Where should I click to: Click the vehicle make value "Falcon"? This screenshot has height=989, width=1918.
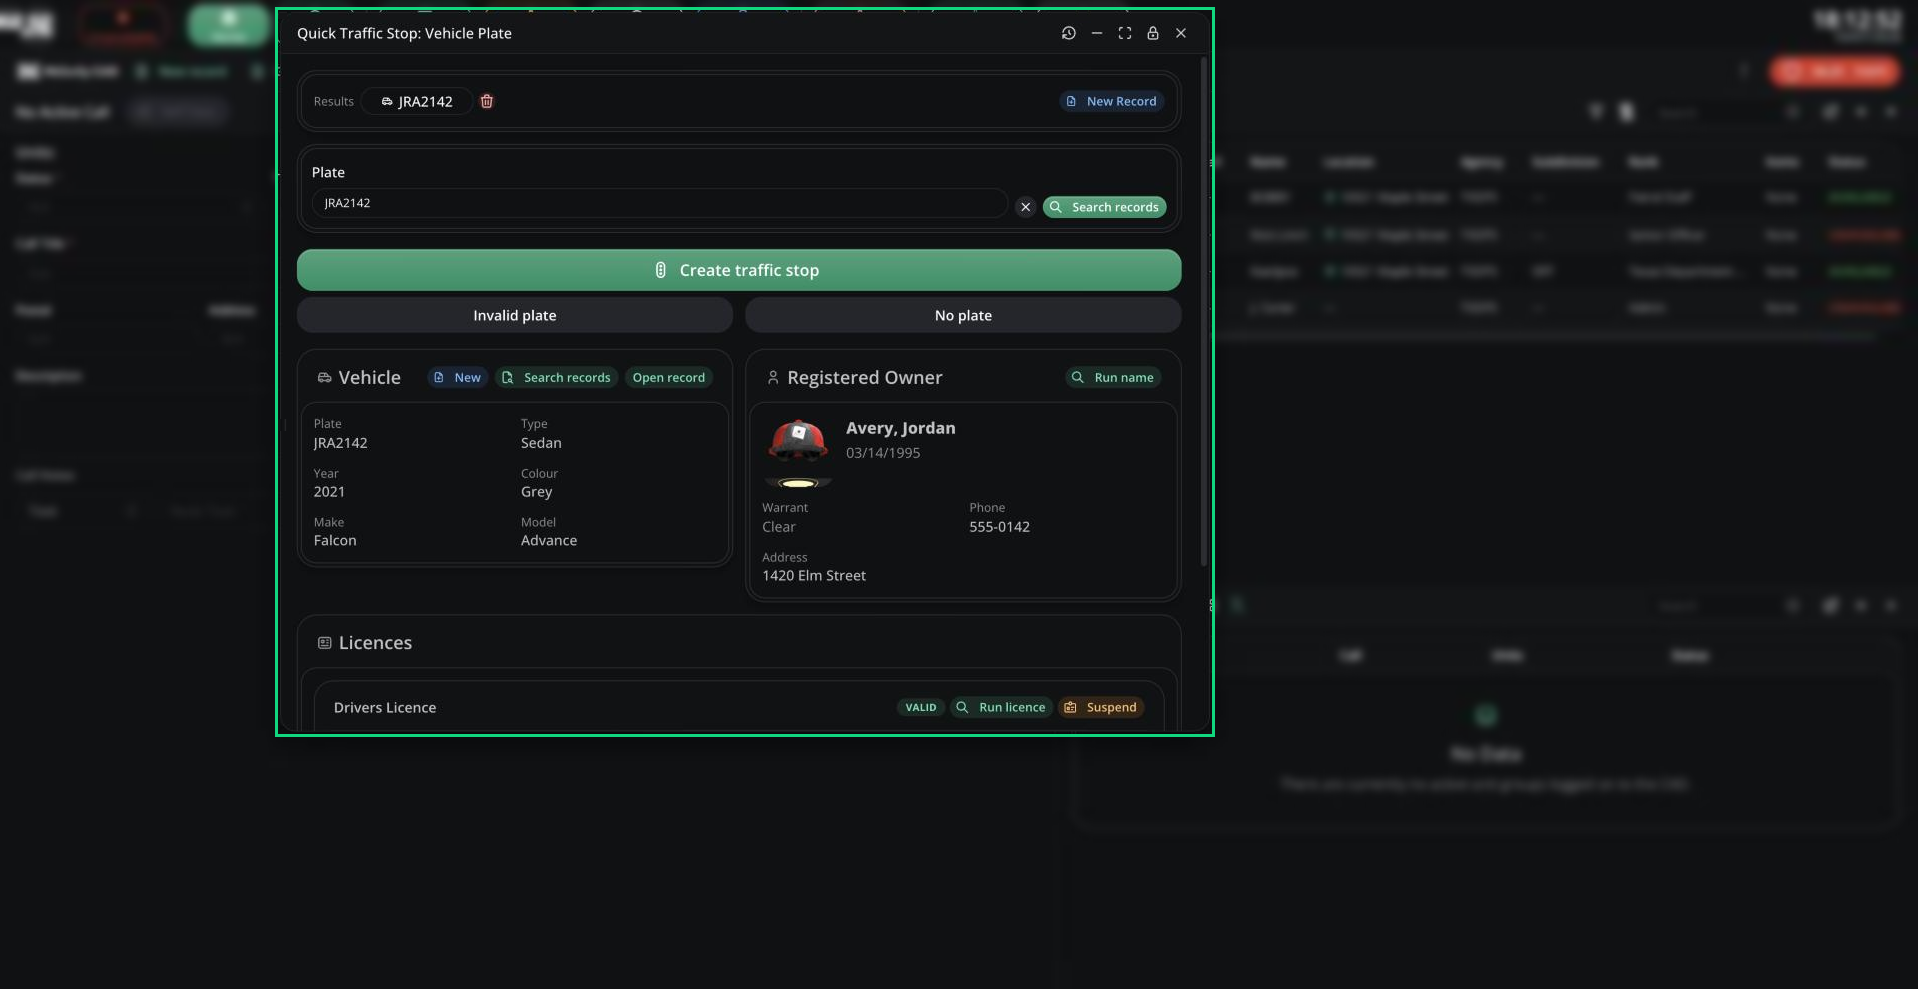(x=335, y=541)
